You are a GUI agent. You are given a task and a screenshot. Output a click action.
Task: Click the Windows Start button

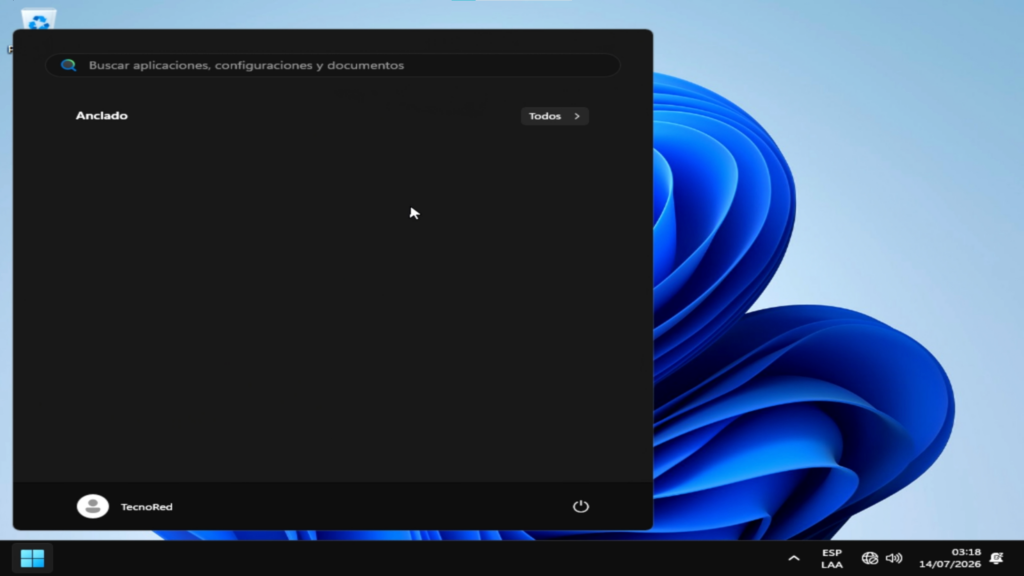click(32, 558)
